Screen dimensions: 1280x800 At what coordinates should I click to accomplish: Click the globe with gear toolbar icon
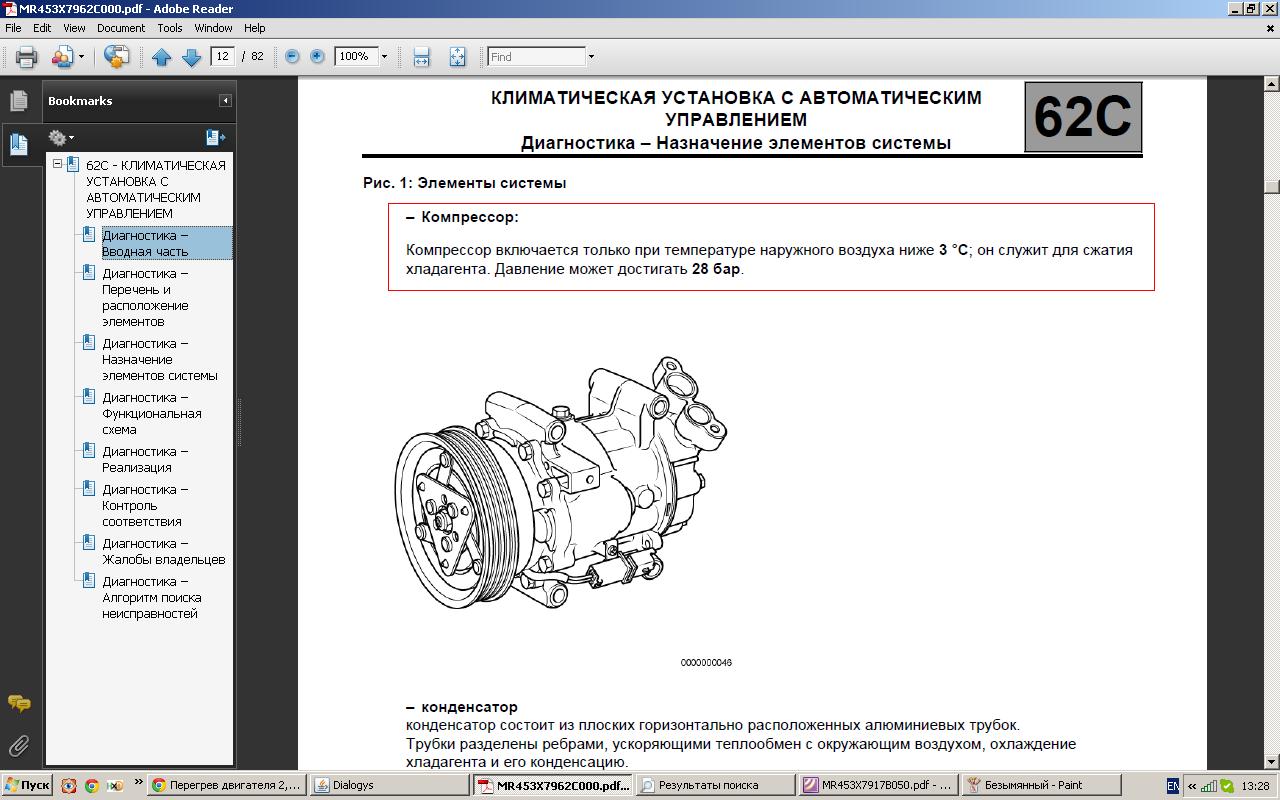coord(117,57)
